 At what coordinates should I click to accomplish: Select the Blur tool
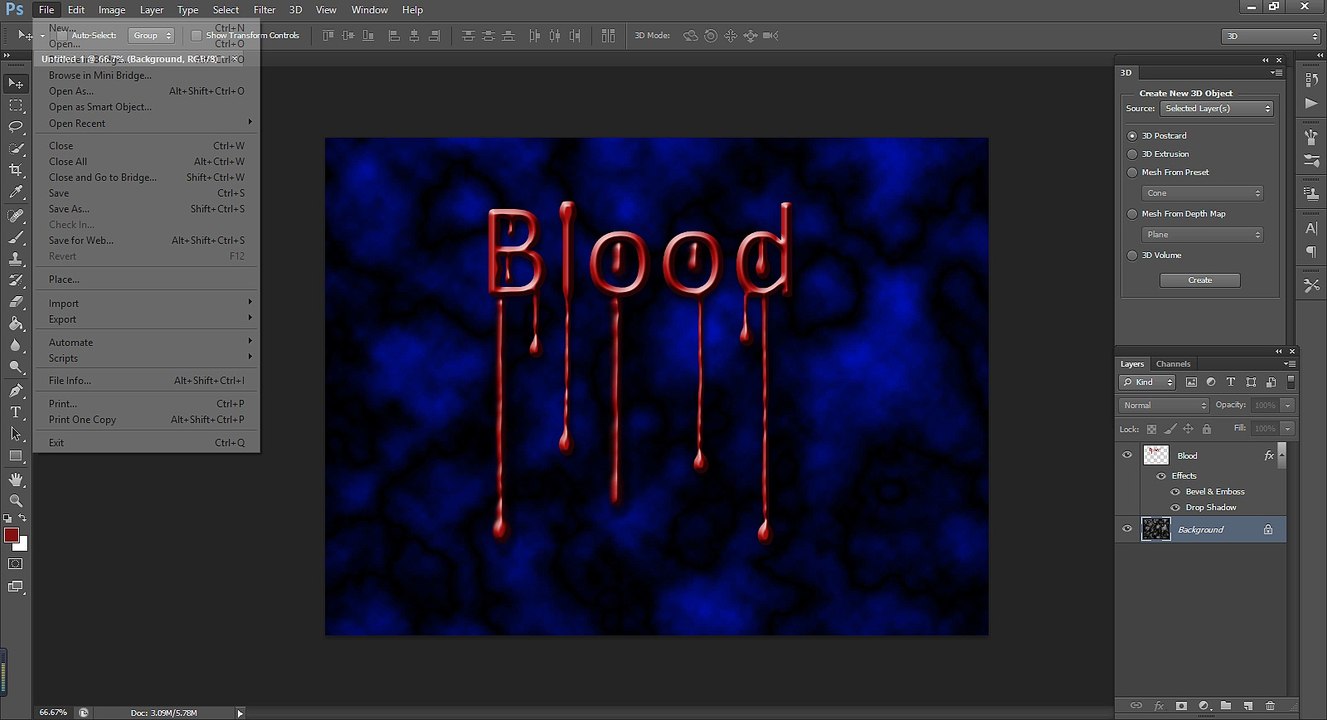[x=16, y=346]
